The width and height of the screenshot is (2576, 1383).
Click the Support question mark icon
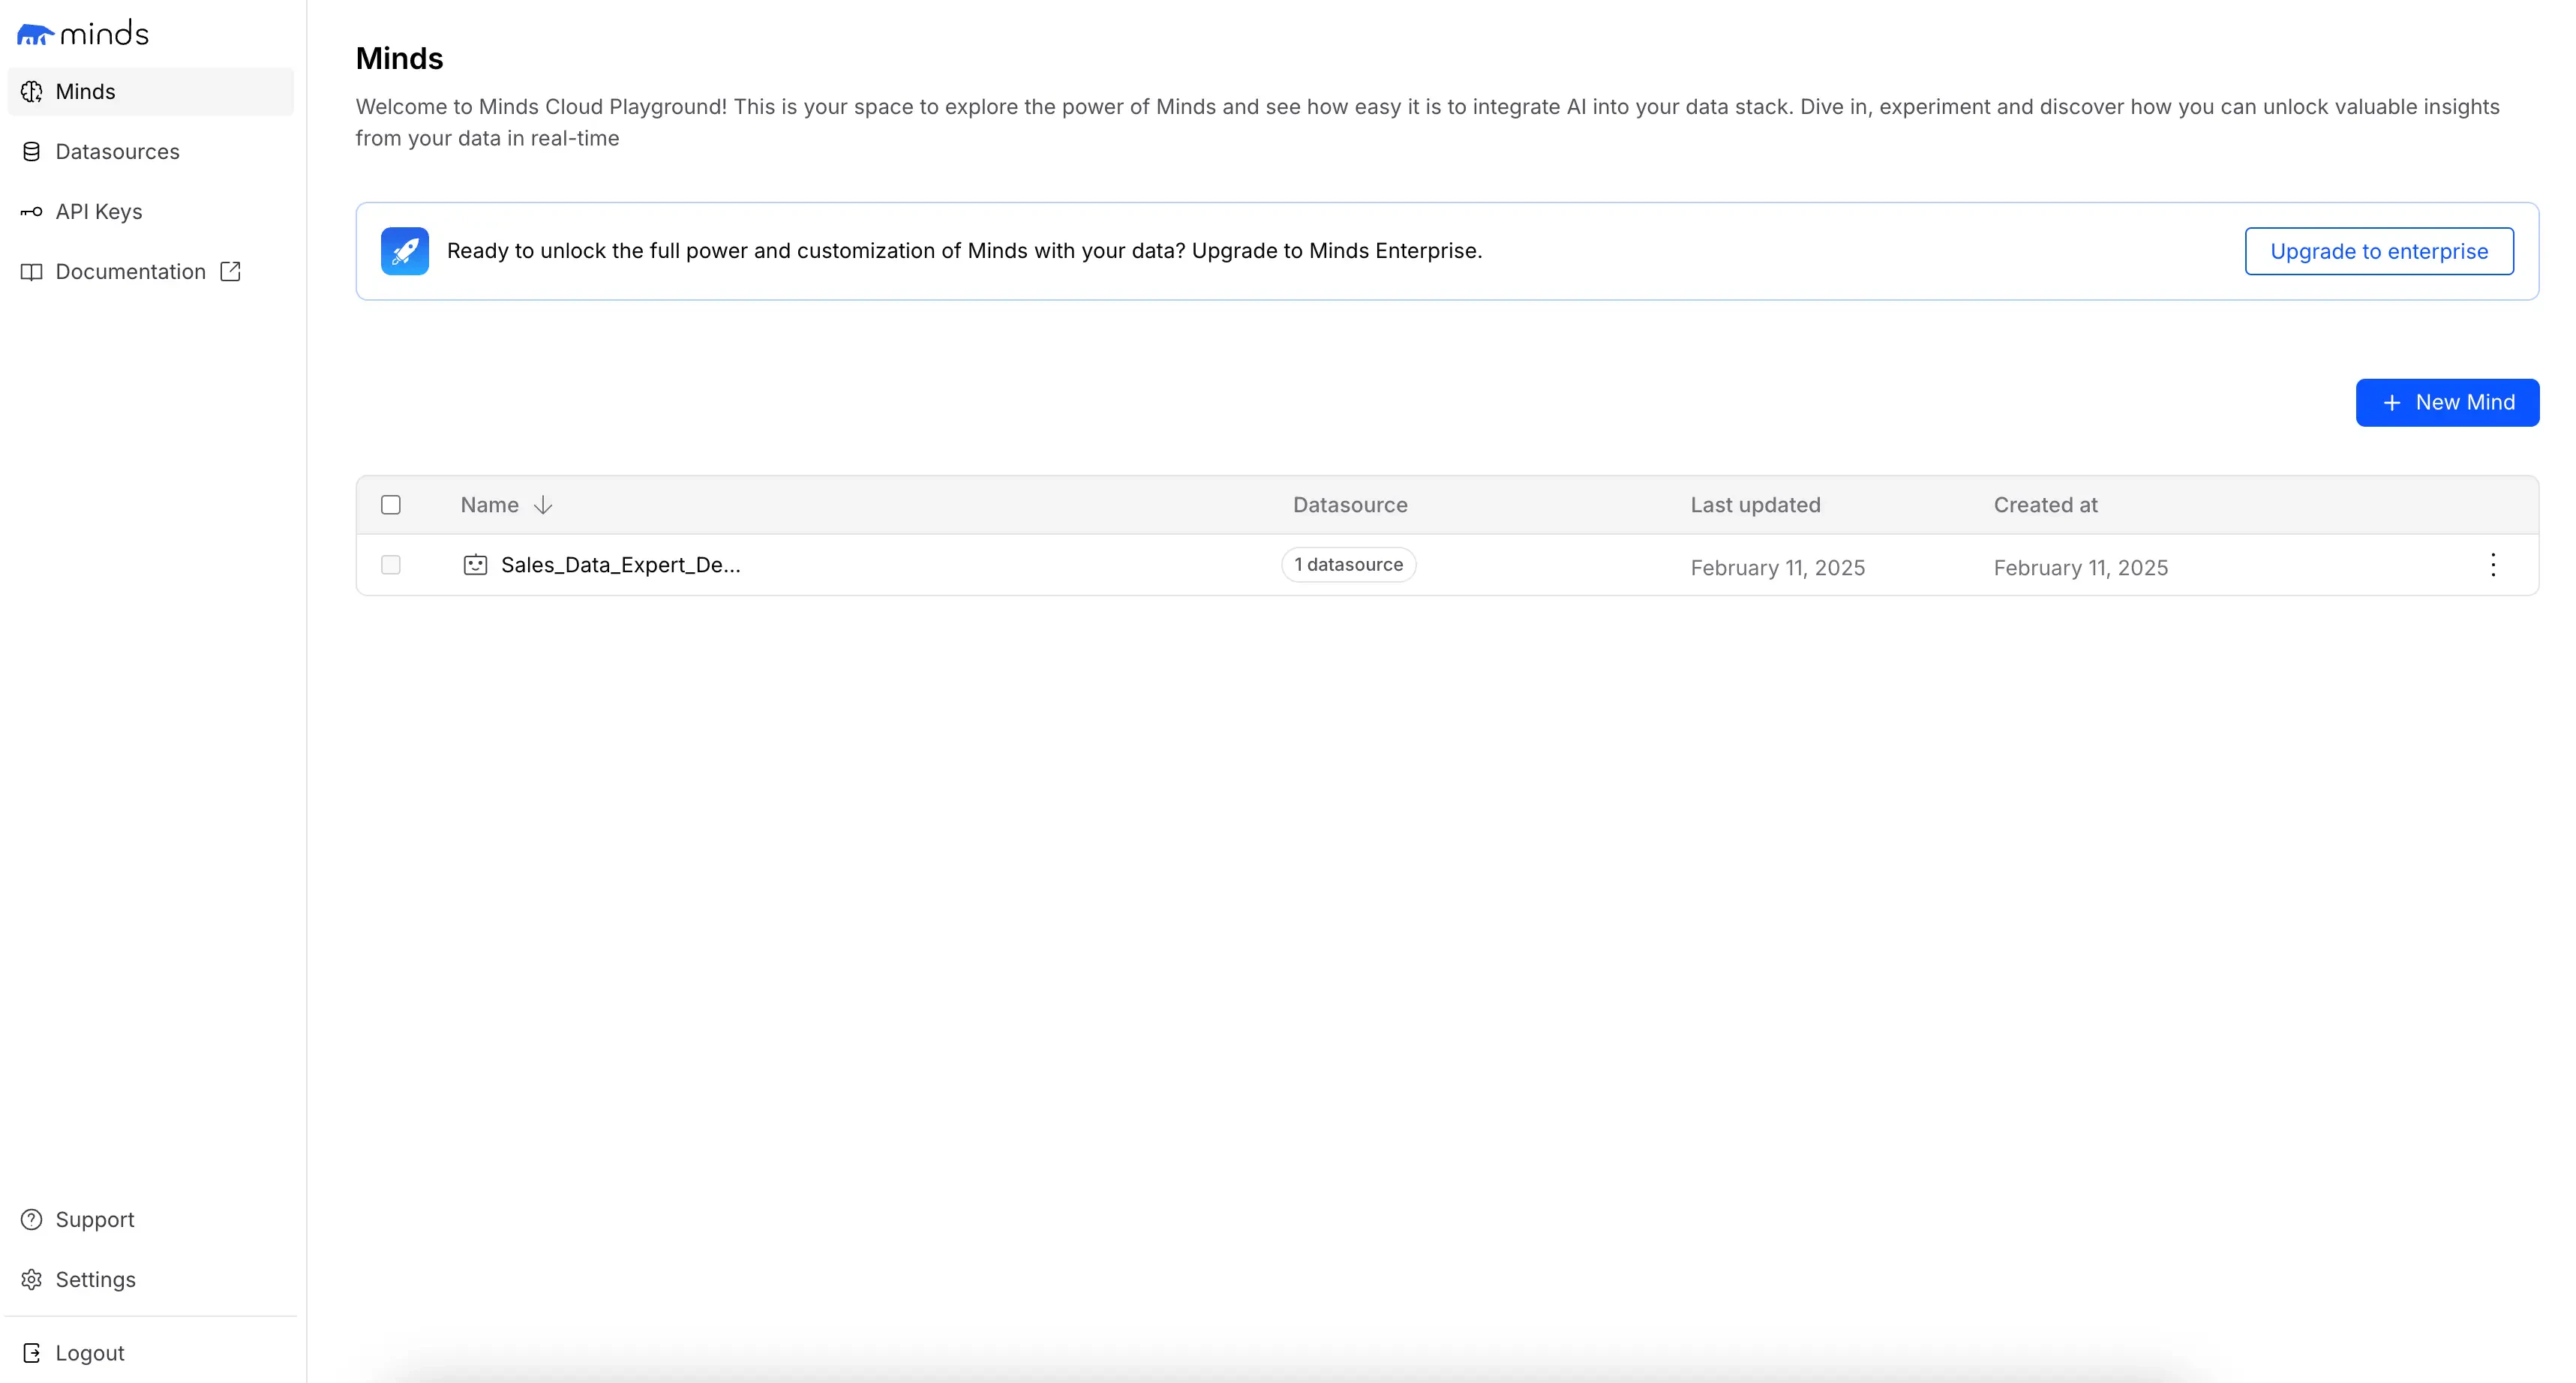pos(32,1219)
